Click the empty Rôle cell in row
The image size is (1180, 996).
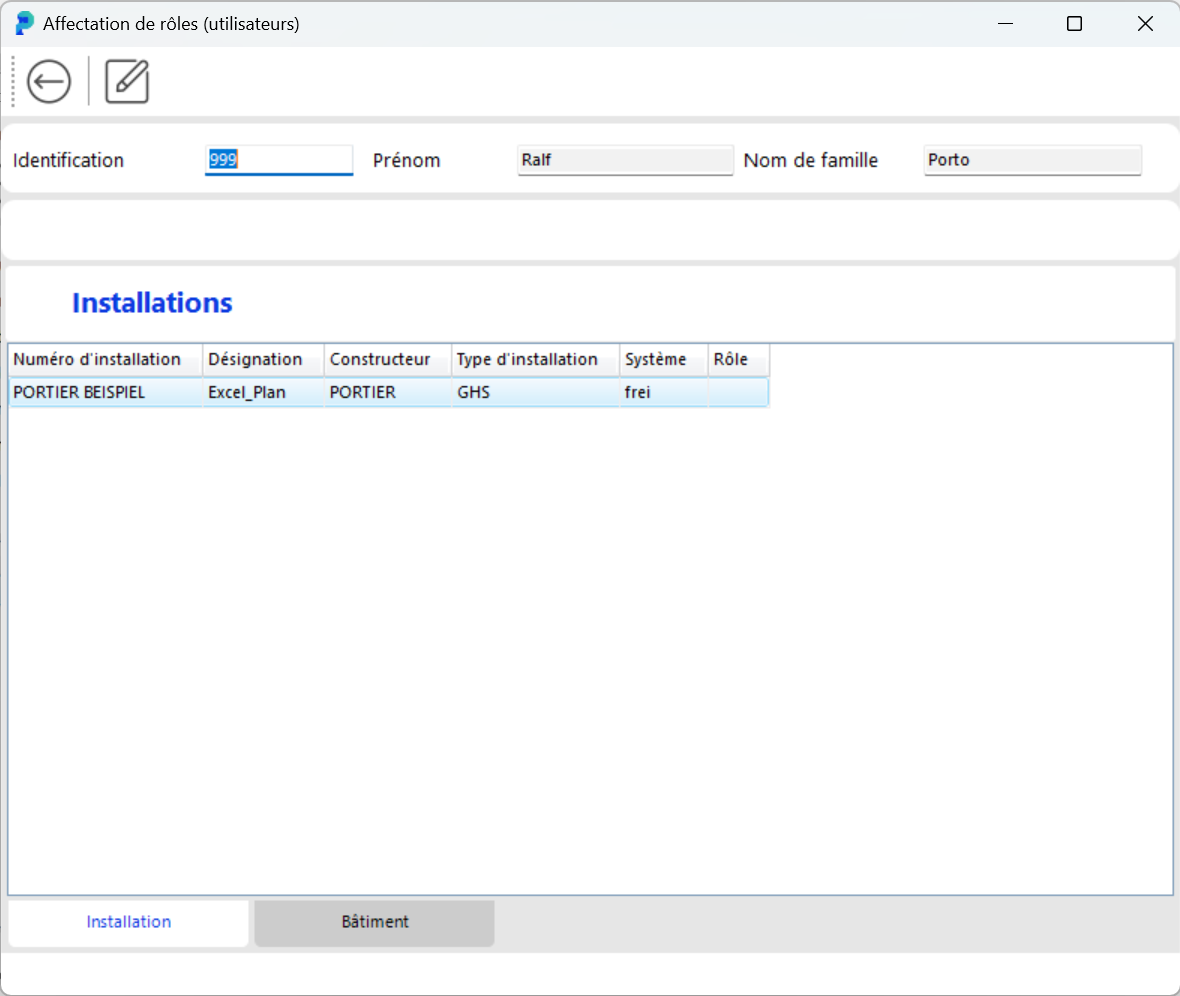pyautogui.click(x=738, y=393)
